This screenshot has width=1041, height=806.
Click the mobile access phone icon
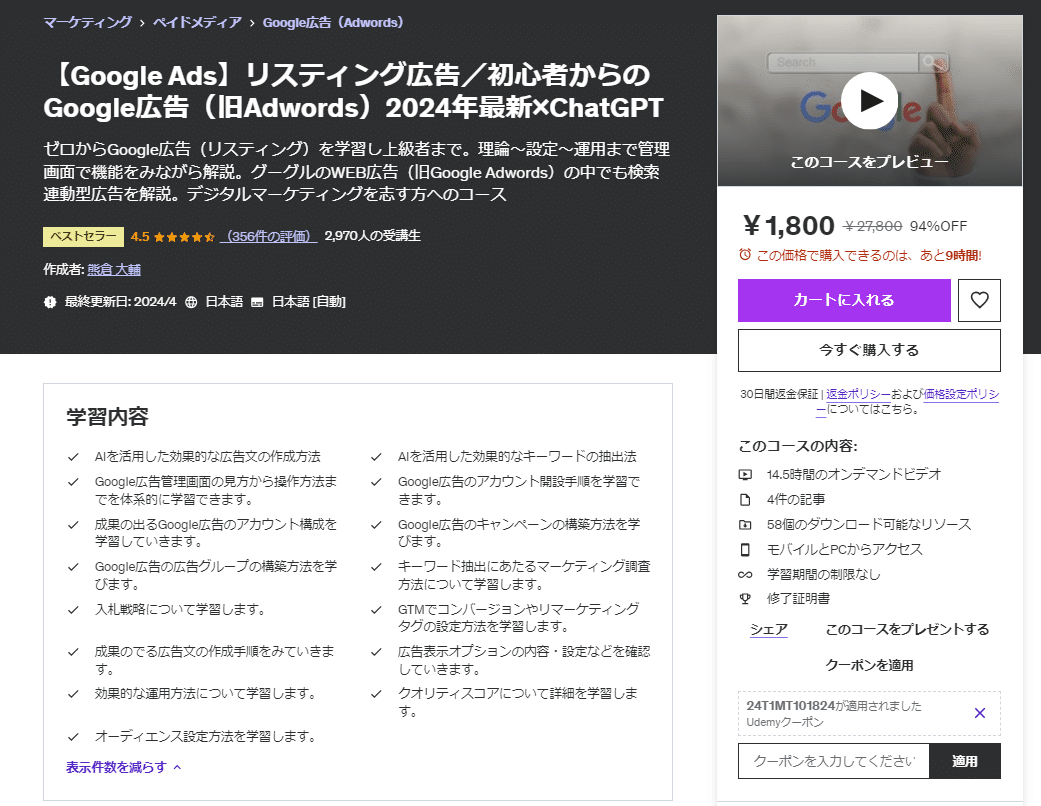[x=745, y=550]
